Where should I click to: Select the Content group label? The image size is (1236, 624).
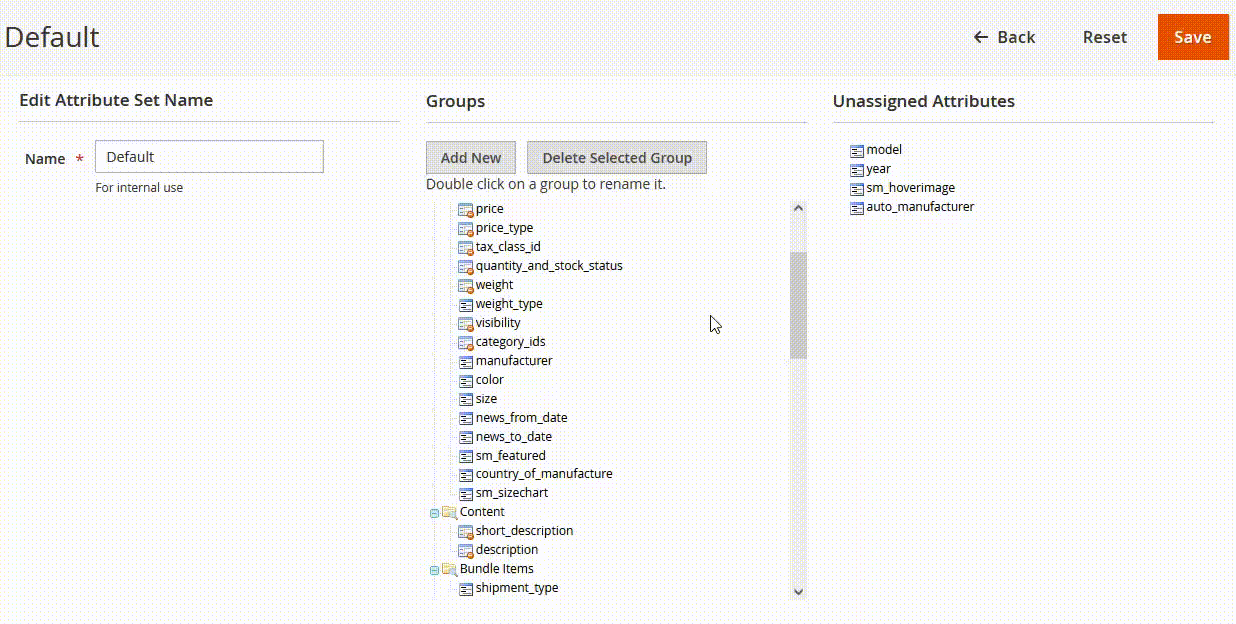pyautogui.click(x=482, y=512)
